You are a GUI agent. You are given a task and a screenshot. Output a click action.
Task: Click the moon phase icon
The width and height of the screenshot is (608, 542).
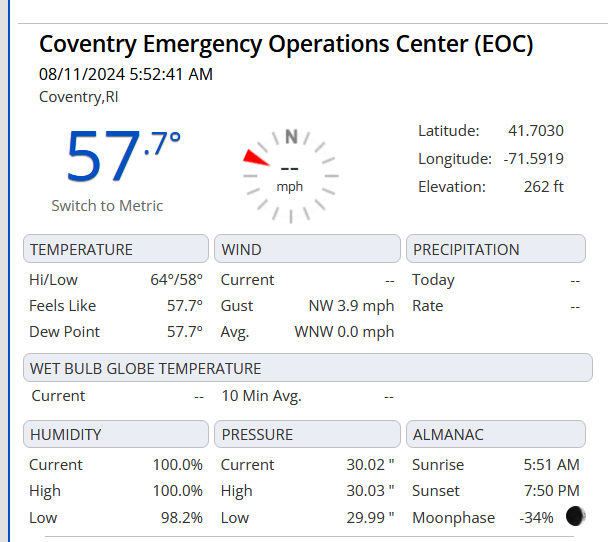tap(575, 516)
